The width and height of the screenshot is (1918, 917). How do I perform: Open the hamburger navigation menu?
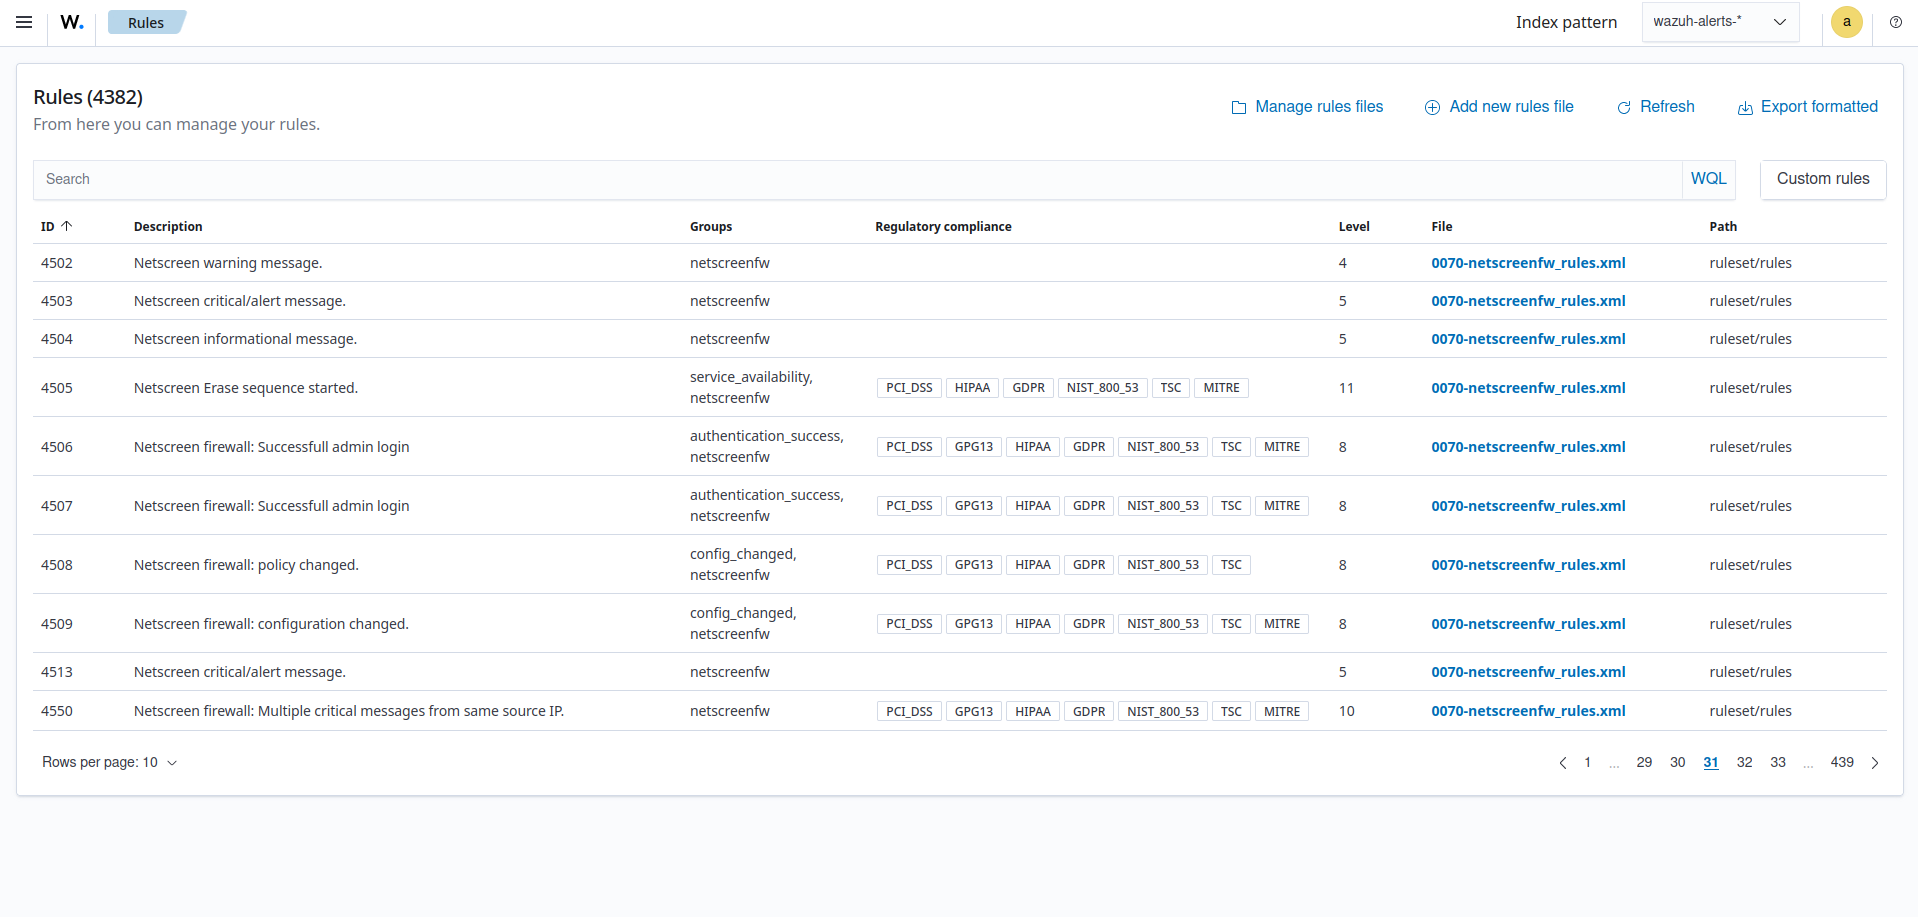(x=23, y=22)
